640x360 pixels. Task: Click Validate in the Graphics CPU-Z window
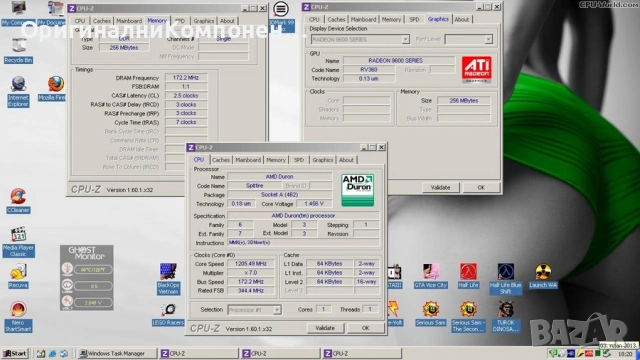coord(440,188)
